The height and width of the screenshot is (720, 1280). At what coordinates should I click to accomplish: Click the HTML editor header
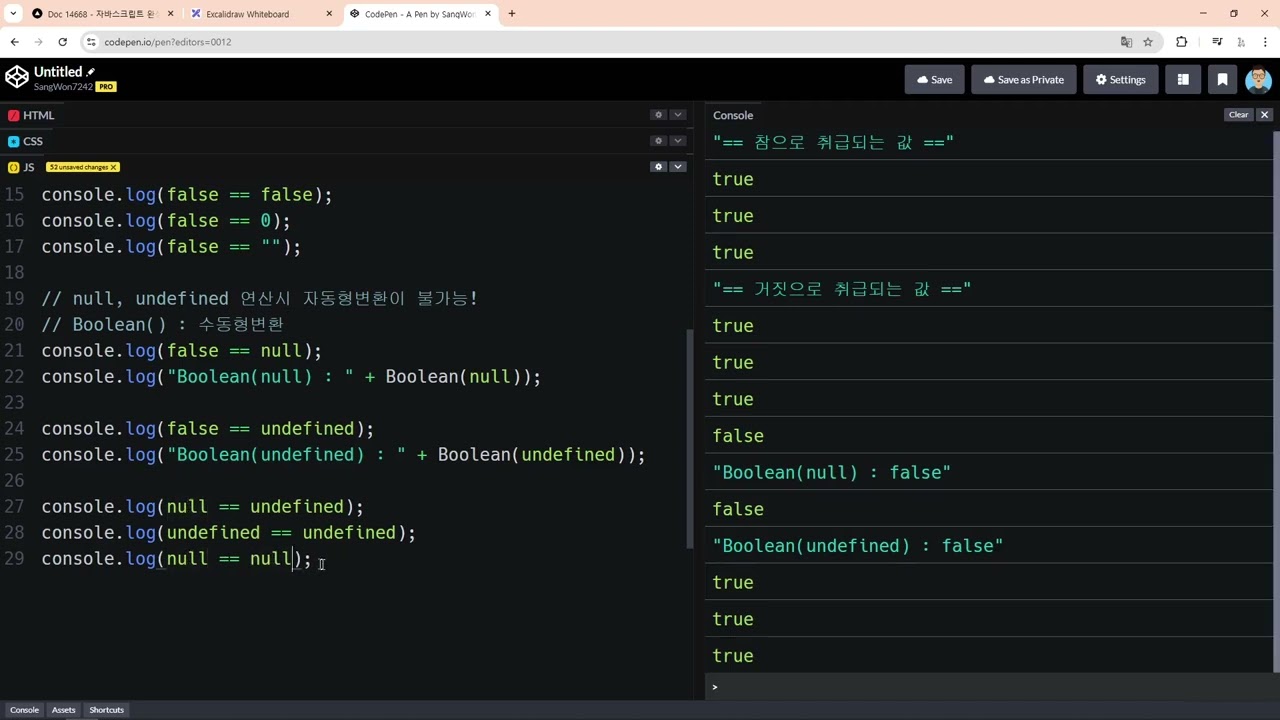pyautogui.click(x=31, y=115)
